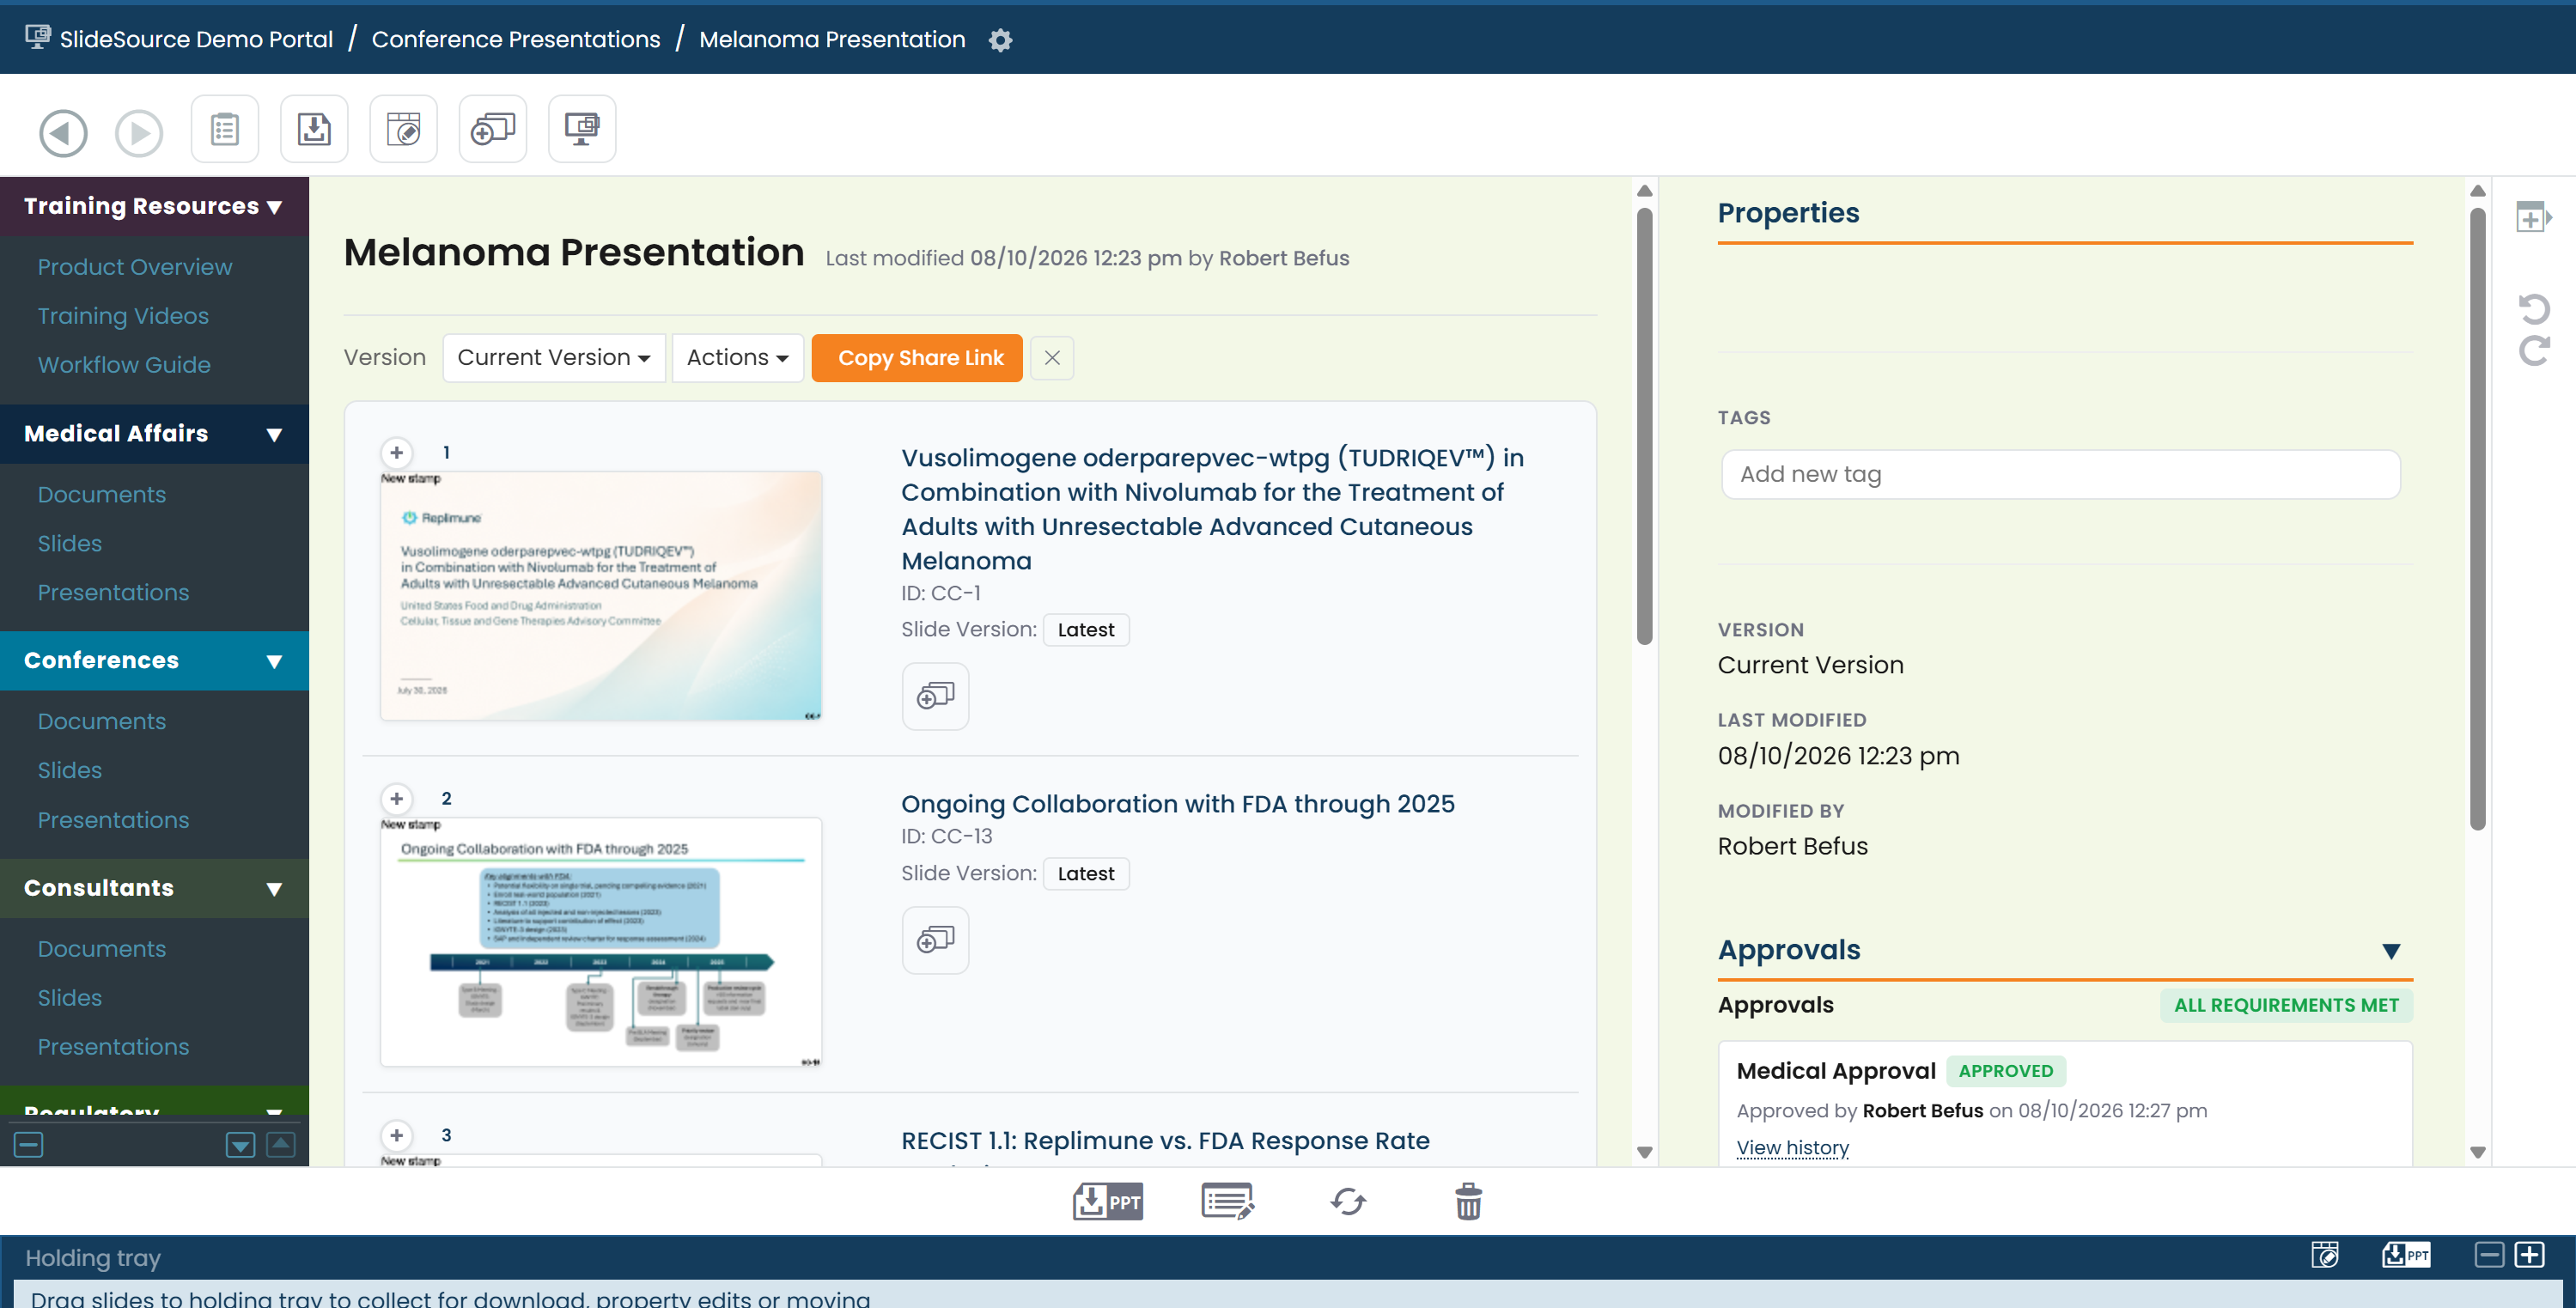This screenshot has width=2576, height=1308.
Task: Open RECIST 1.1 Replimune vs. FDA slide title
Action: 1165,1141
